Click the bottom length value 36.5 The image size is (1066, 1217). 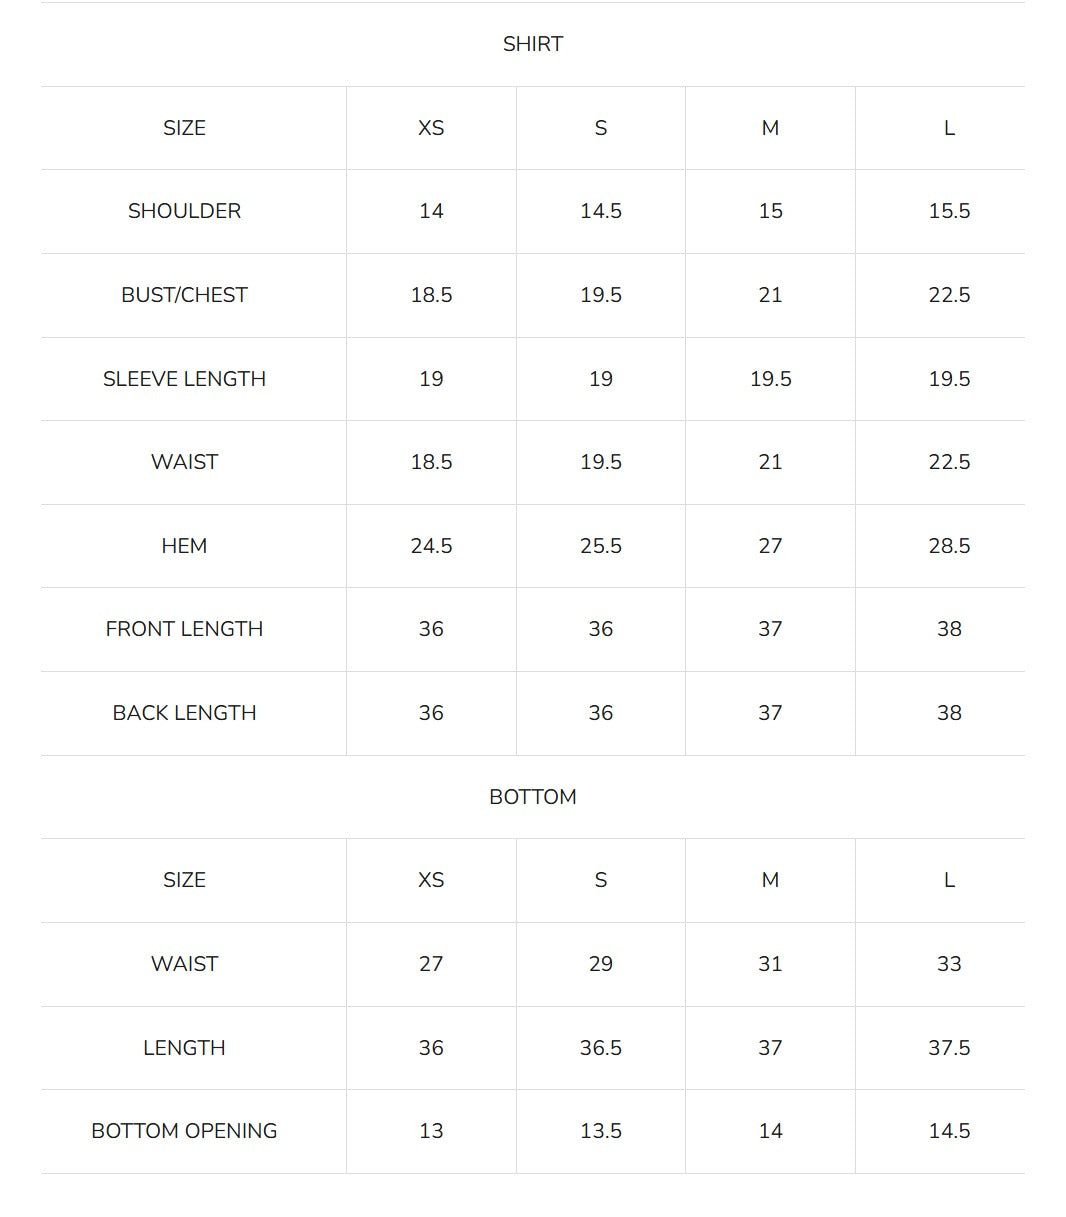(601, 1048)
